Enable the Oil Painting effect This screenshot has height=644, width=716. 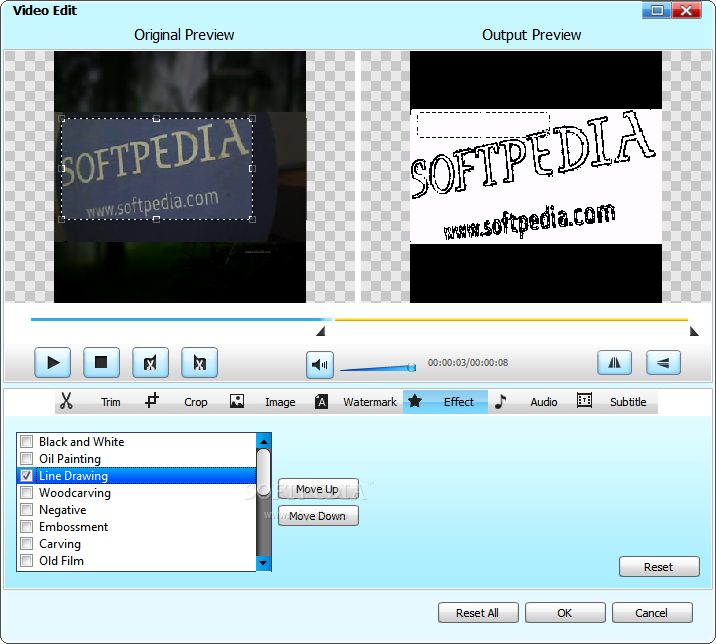point(27,459)
